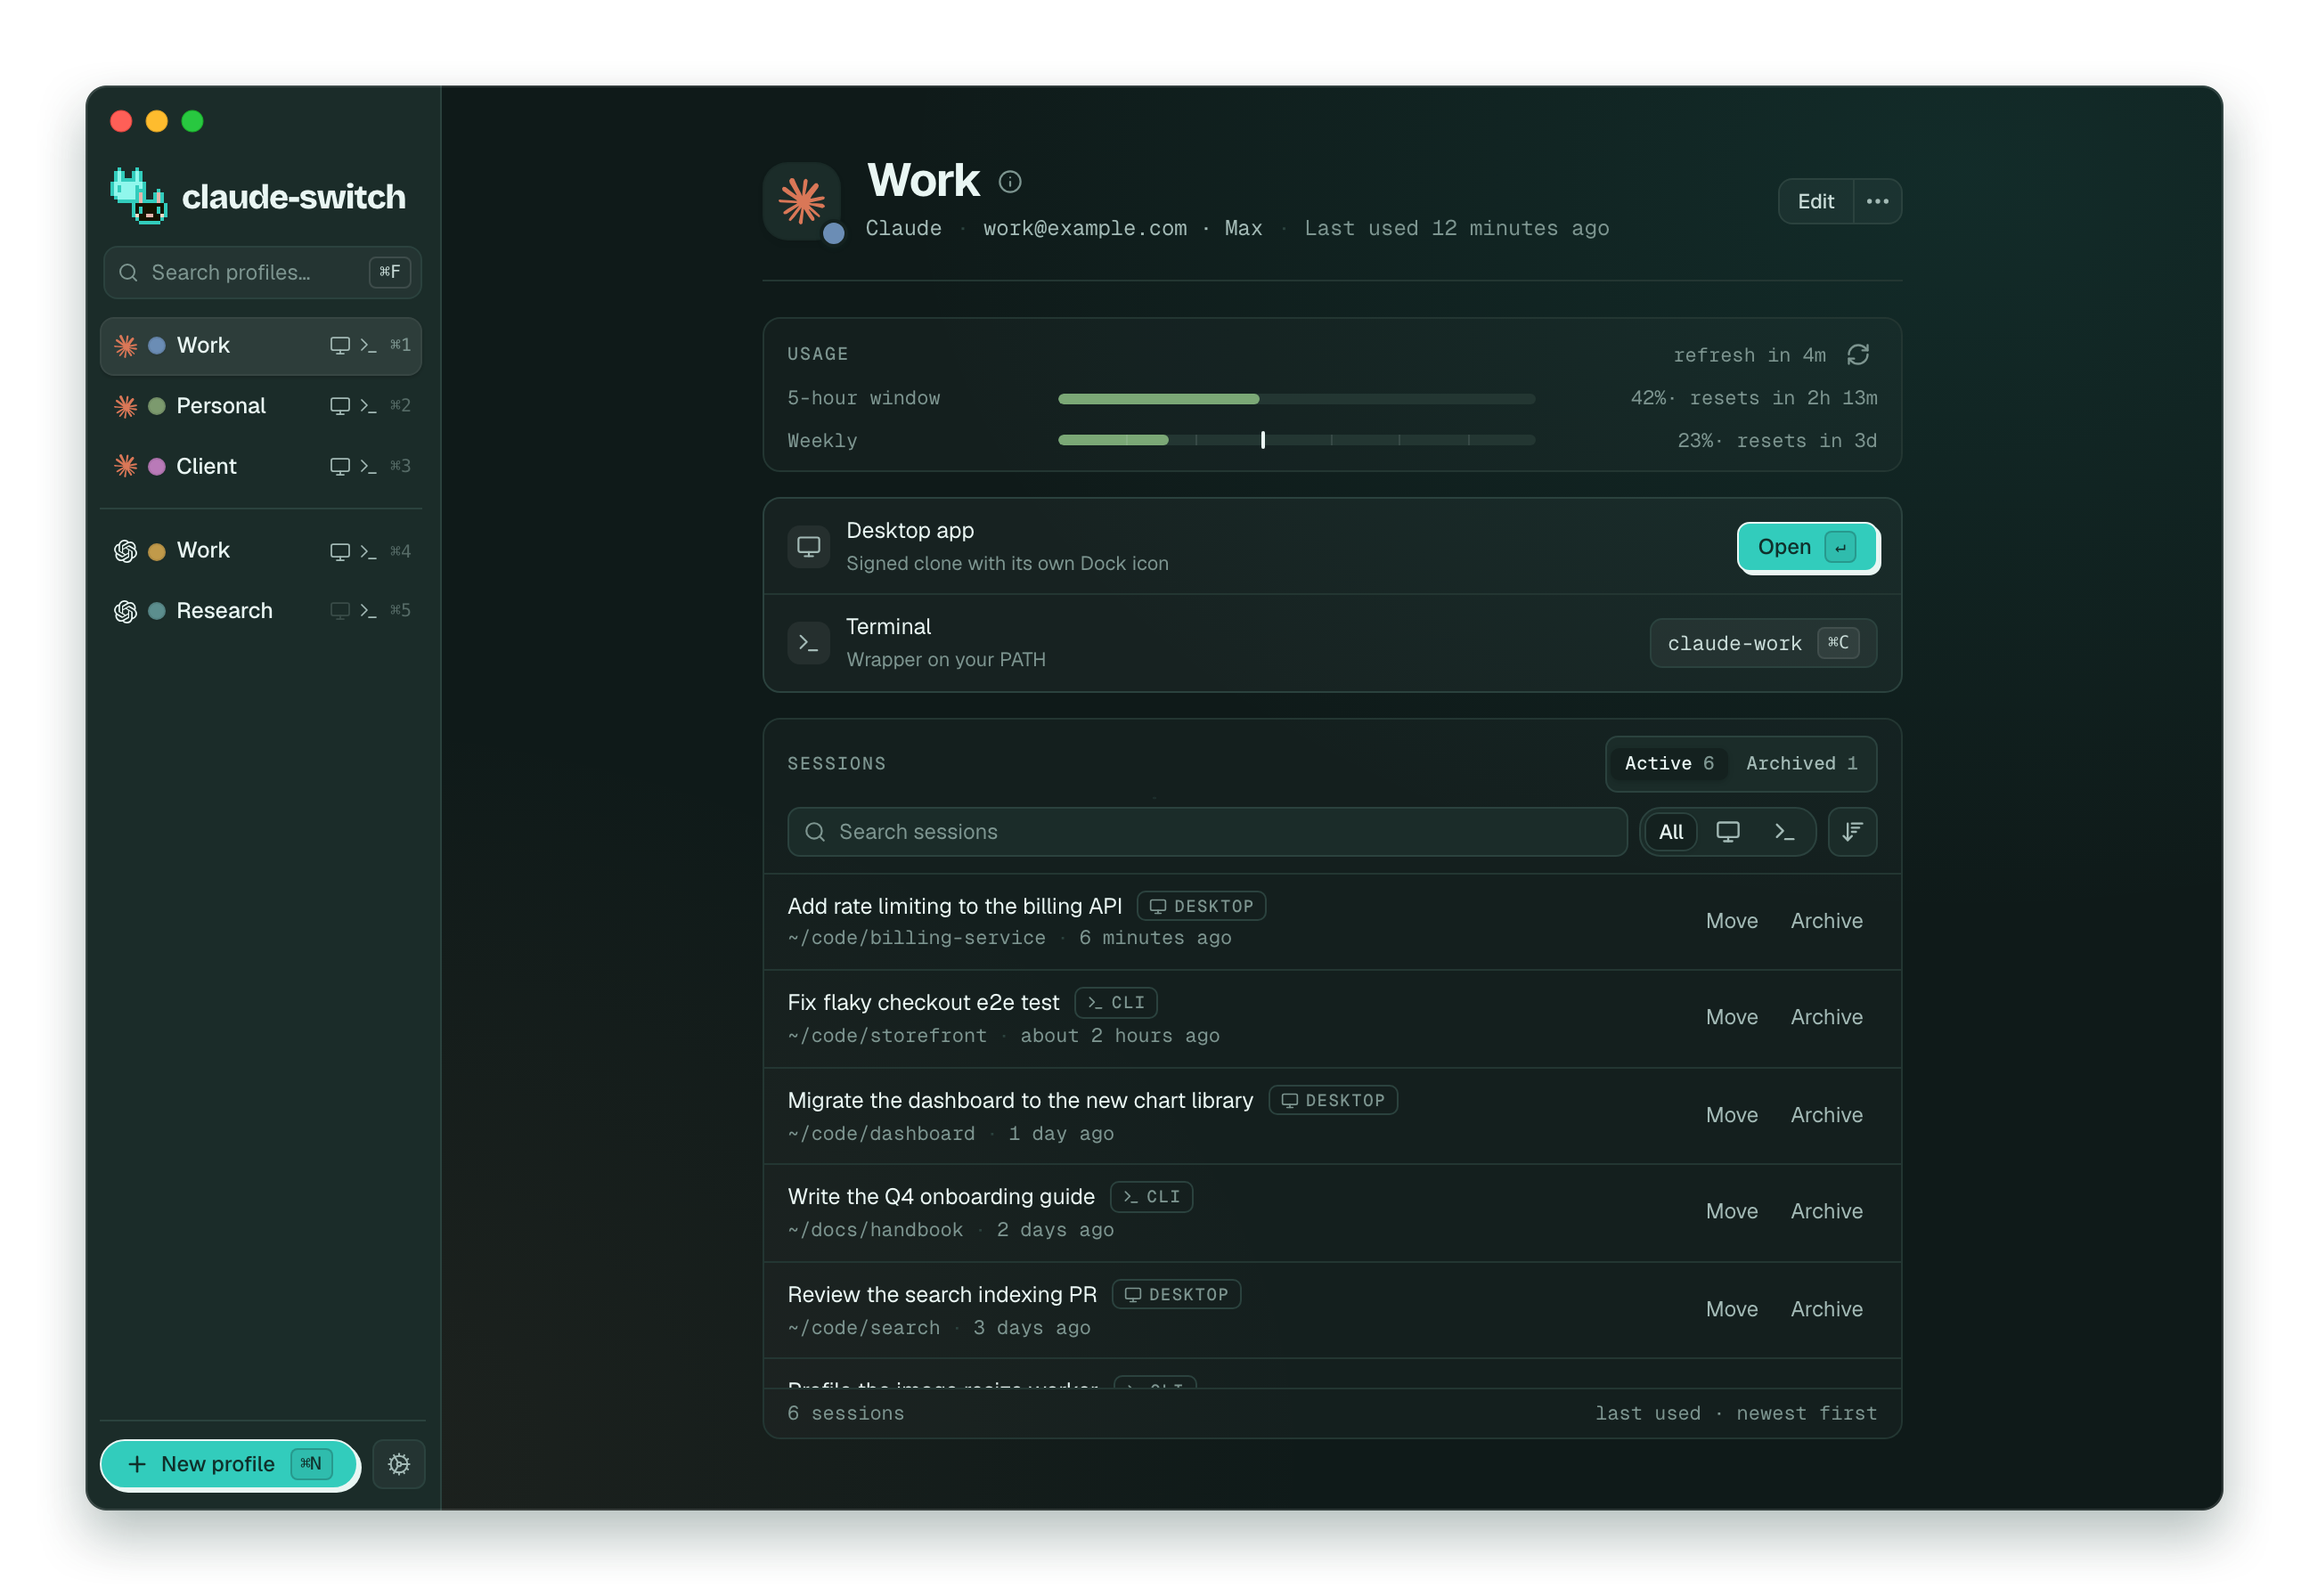Create a New profile

(230, 1464)
